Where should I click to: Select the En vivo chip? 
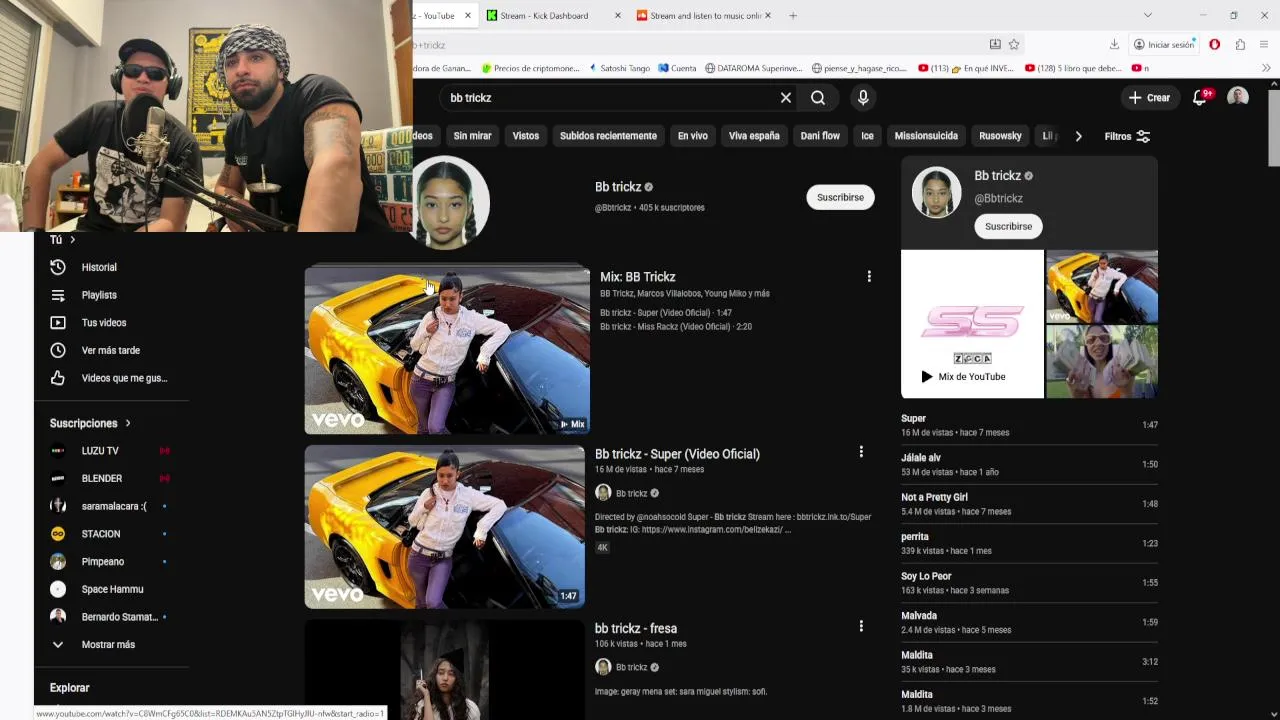693,136
